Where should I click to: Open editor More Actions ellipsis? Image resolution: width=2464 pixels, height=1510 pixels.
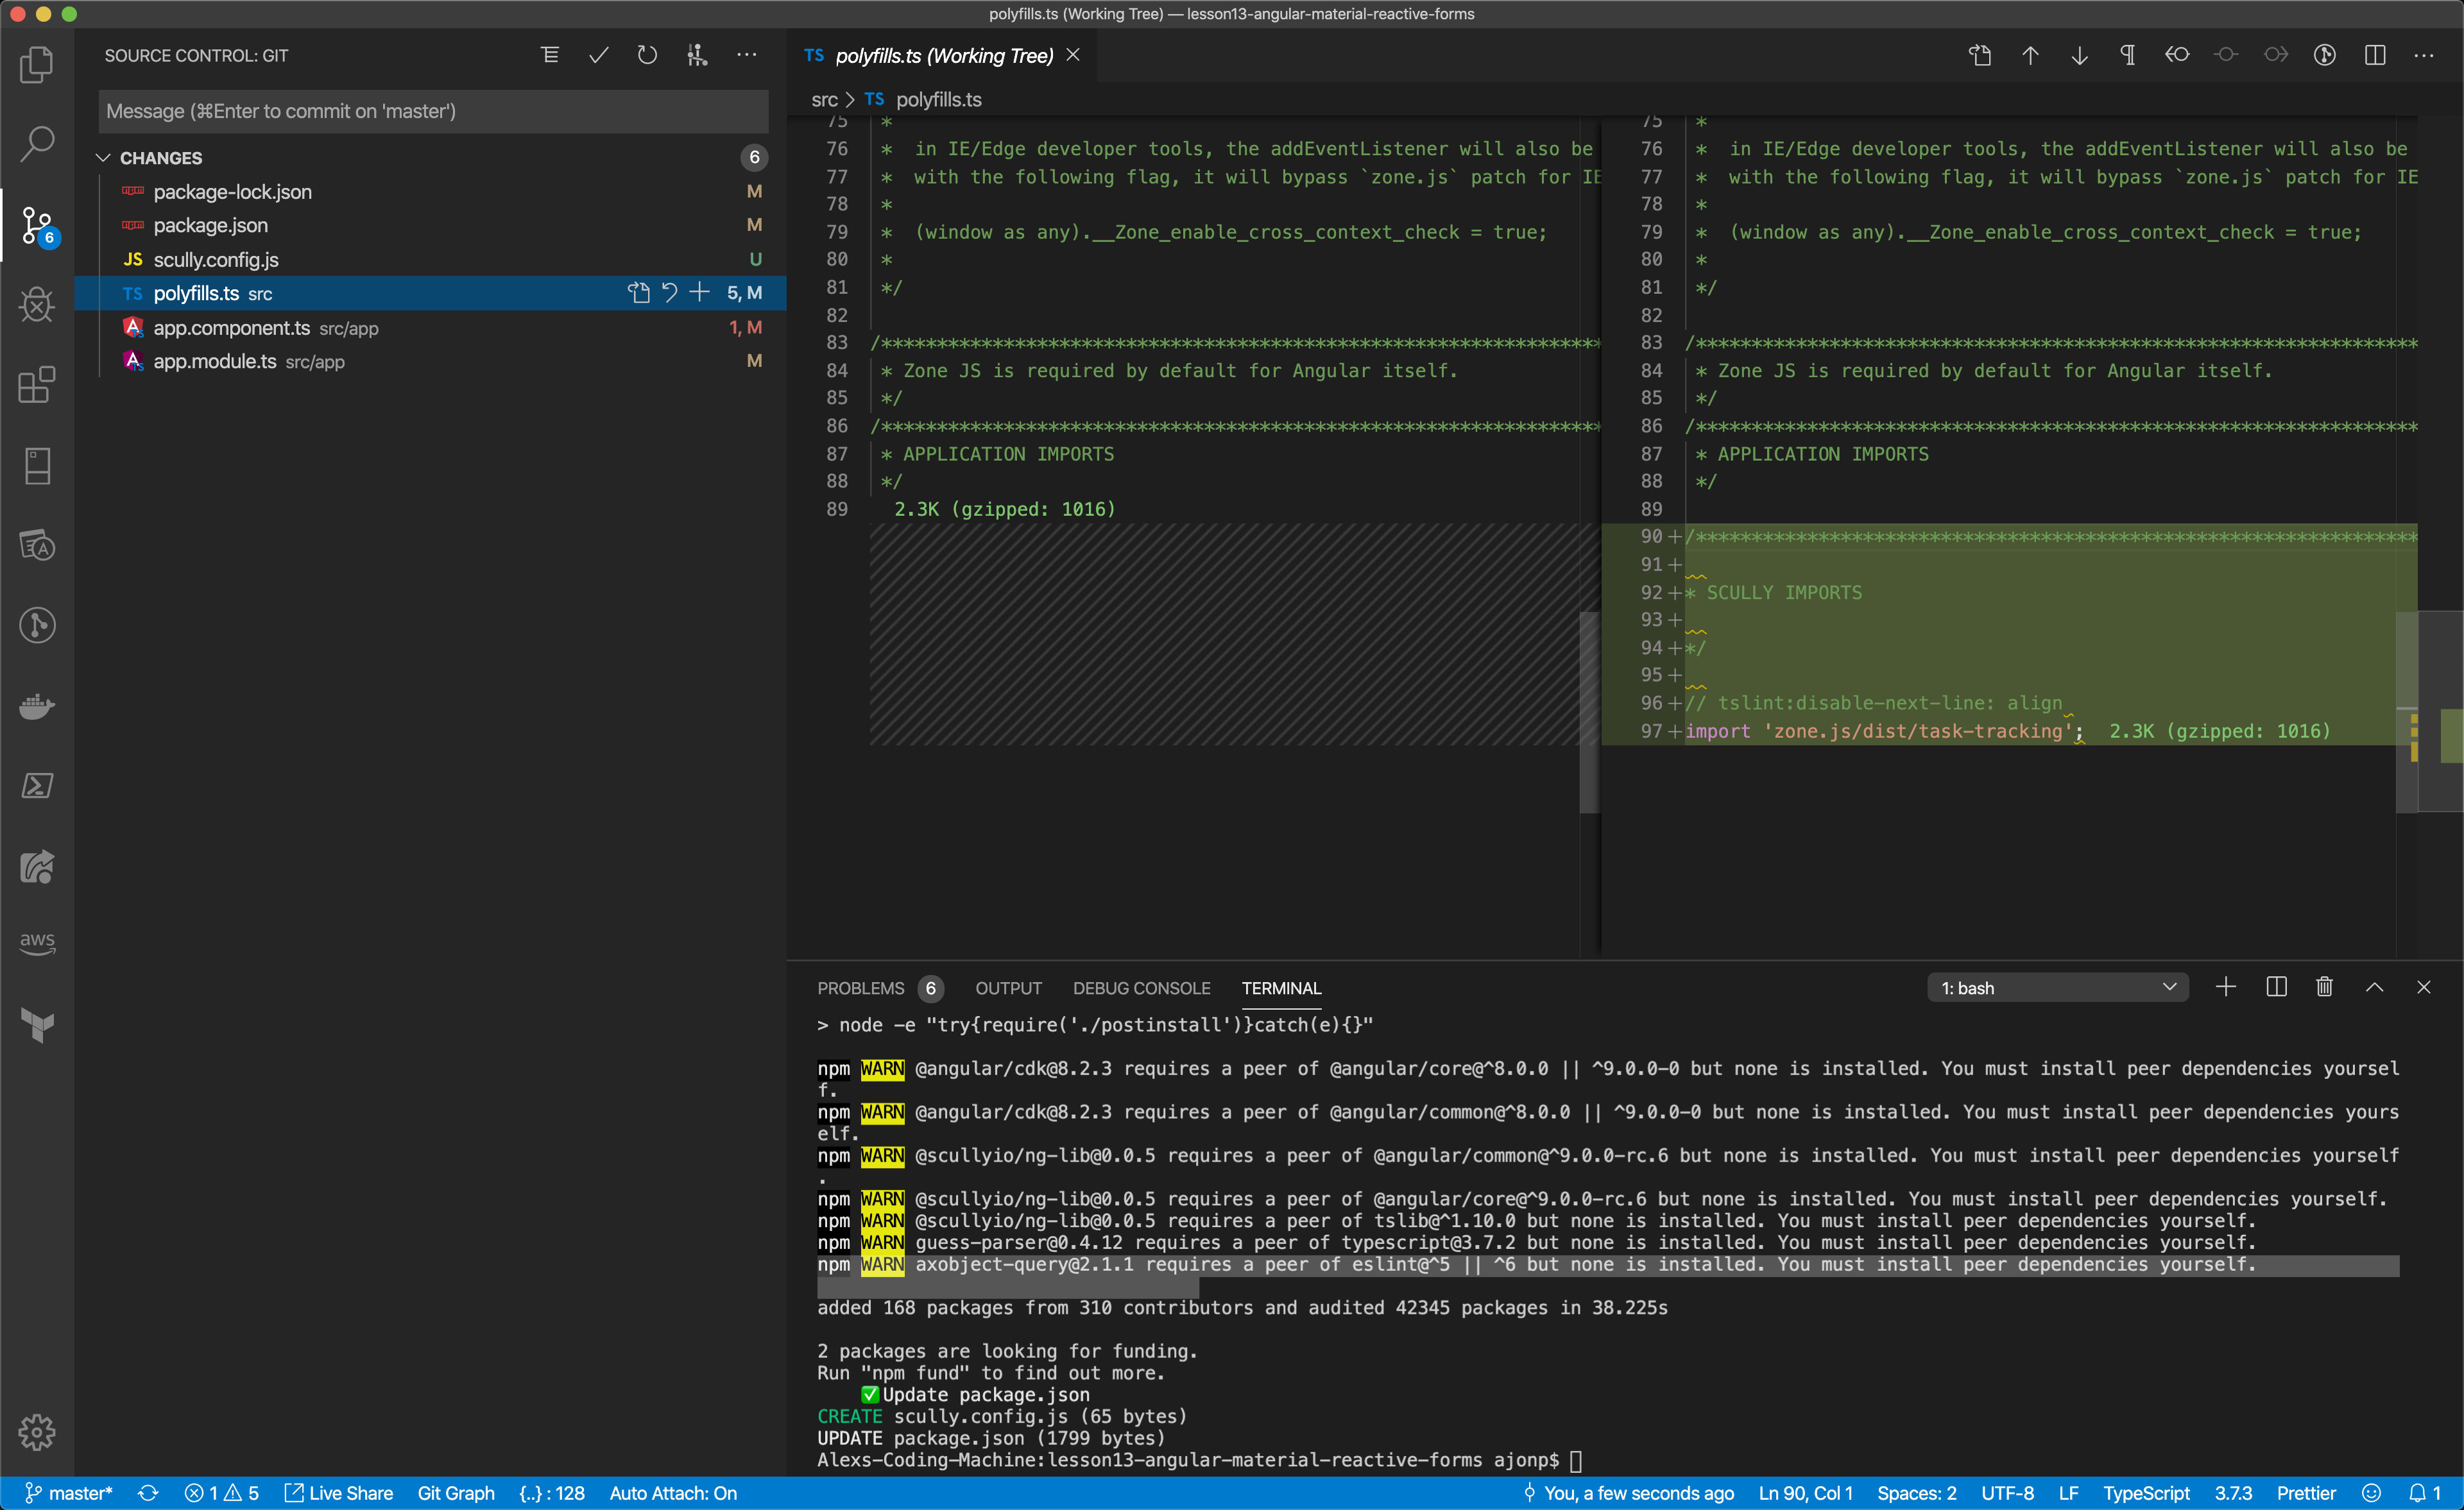tap(2424, 55)
